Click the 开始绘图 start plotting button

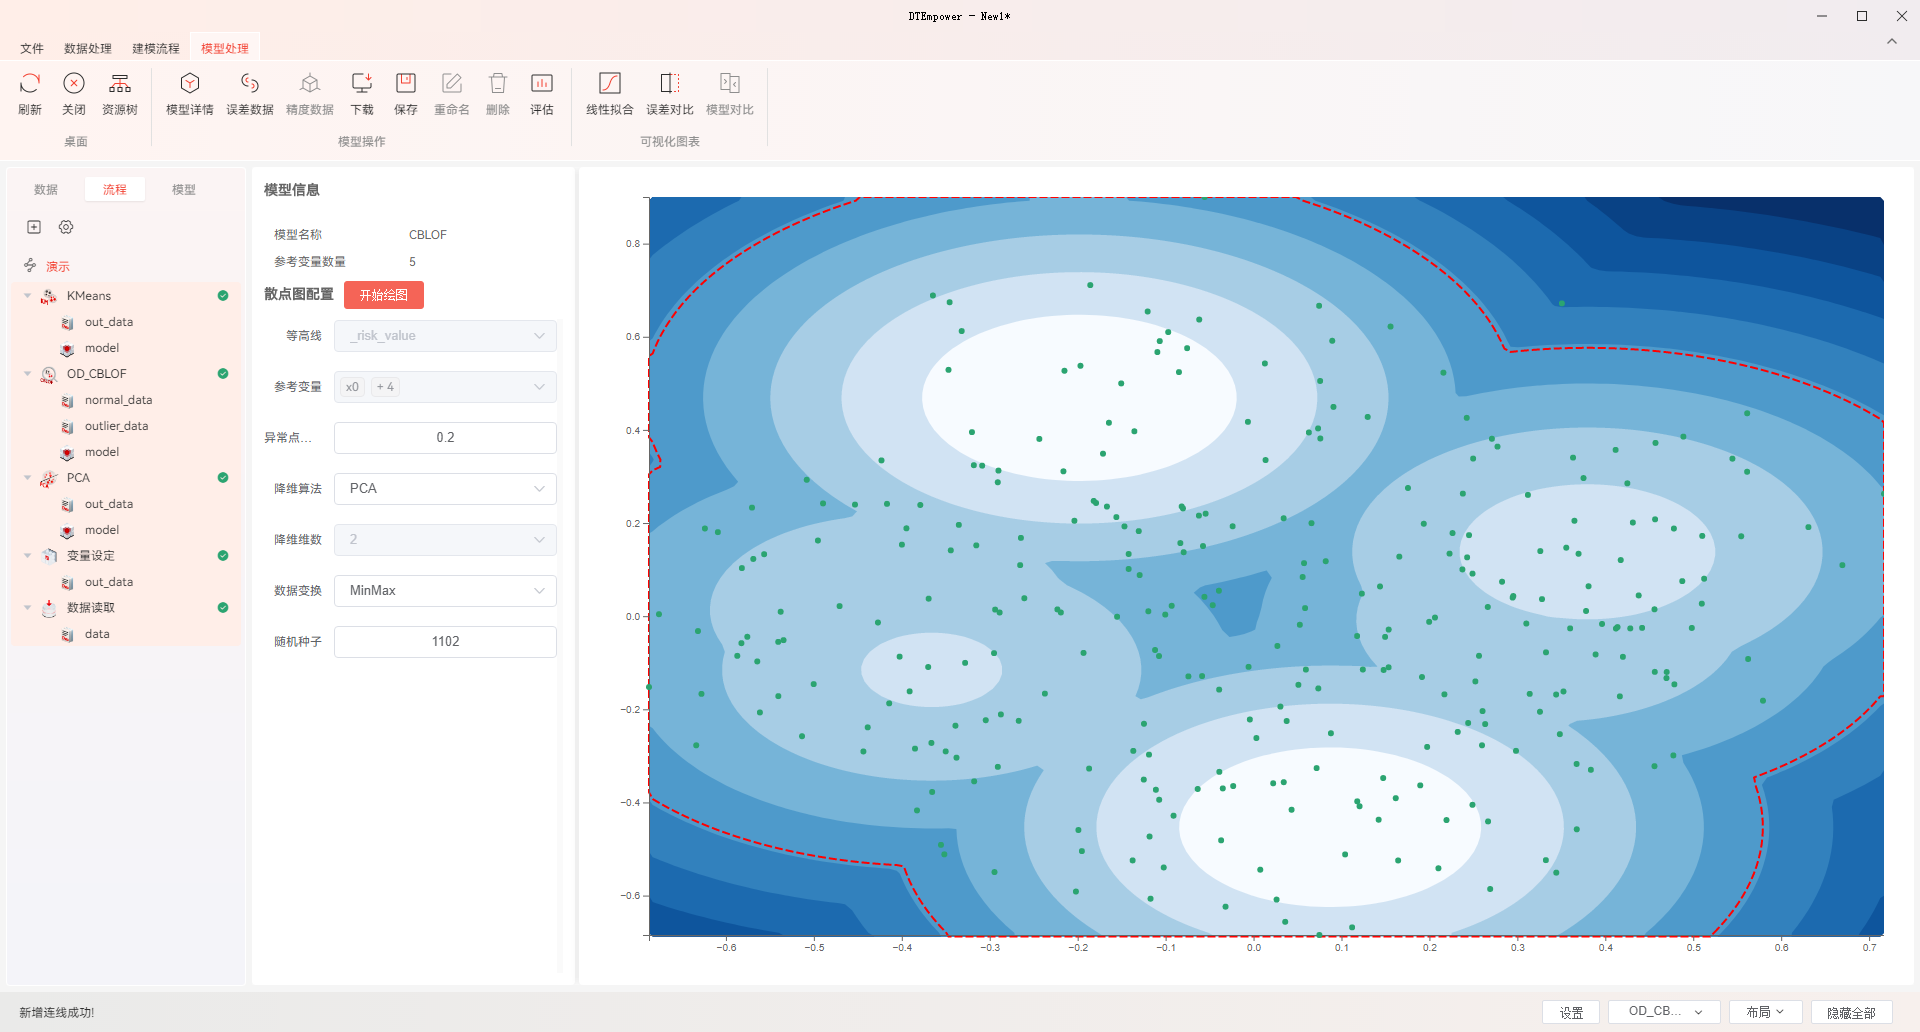384,295
